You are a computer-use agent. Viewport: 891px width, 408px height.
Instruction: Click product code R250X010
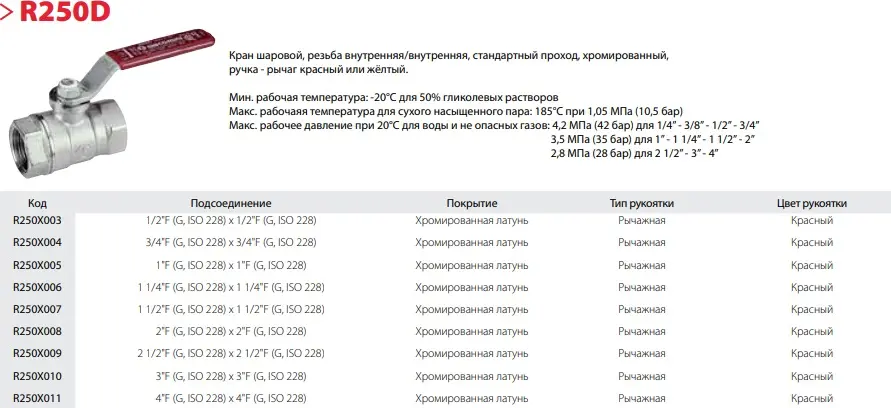[x=37, y=376]
